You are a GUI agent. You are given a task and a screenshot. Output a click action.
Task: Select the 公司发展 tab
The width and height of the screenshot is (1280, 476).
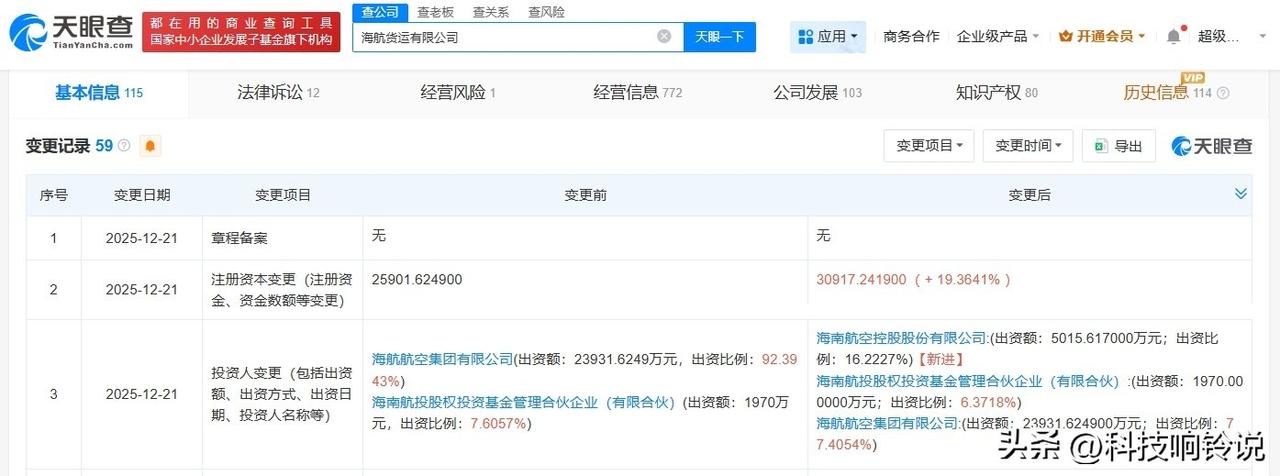[x=817, y=93]
